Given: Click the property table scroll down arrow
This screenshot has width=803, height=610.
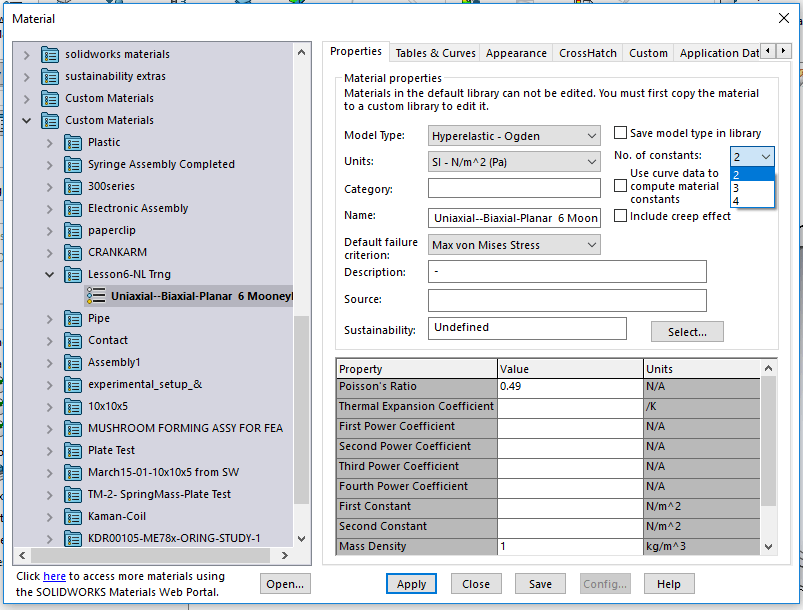Looking at the screenshot, I should [x=768, y=546].
